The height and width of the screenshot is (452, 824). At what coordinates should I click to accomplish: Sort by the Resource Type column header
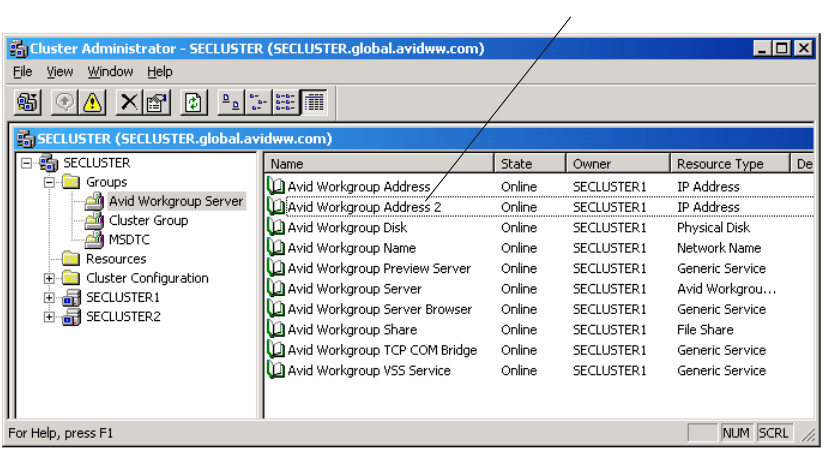click(730, 163)
